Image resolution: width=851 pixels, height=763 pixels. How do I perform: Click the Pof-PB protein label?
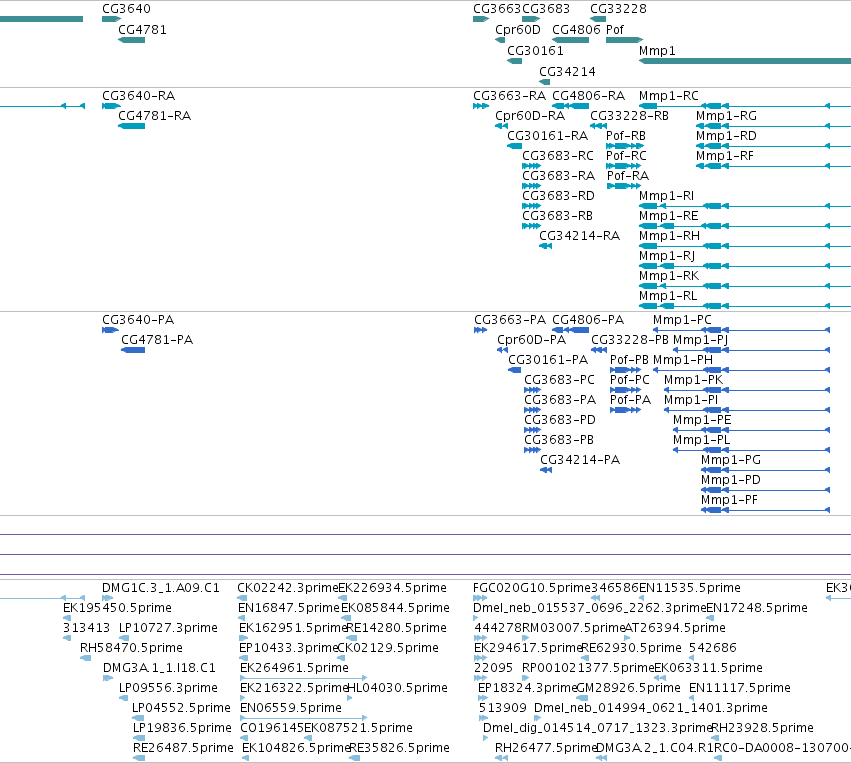coord(629,360)
